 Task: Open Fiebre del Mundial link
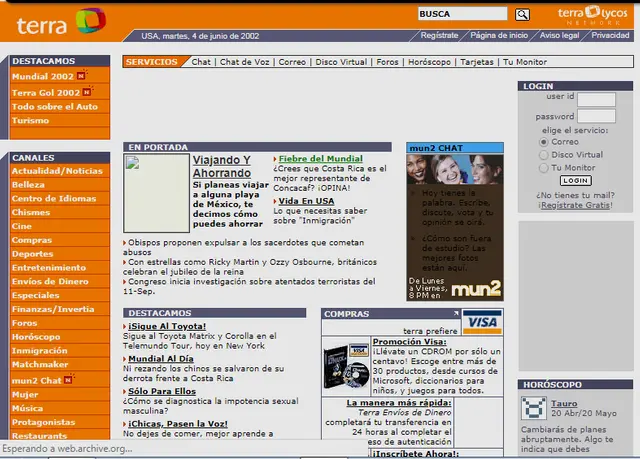(x=321, y=159)
